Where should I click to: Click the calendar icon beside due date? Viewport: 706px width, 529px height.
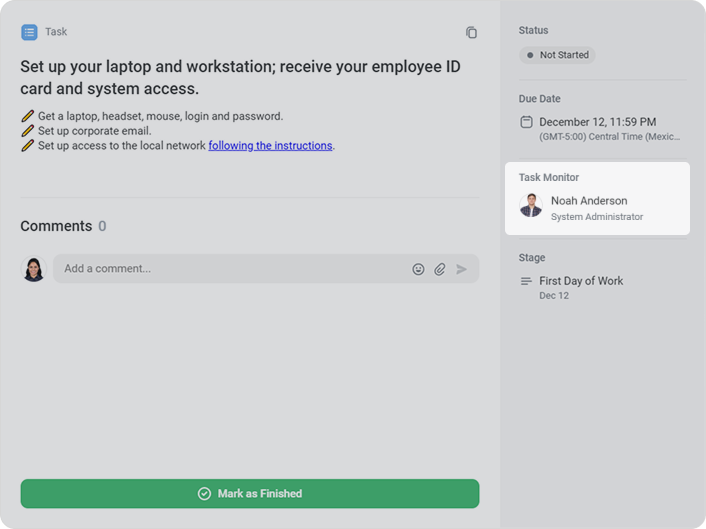pos(526,122)
